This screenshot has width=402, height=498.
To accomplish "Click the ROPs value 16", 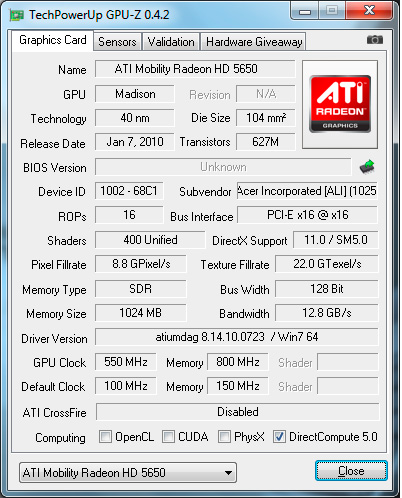I will [x=129, y=215].
